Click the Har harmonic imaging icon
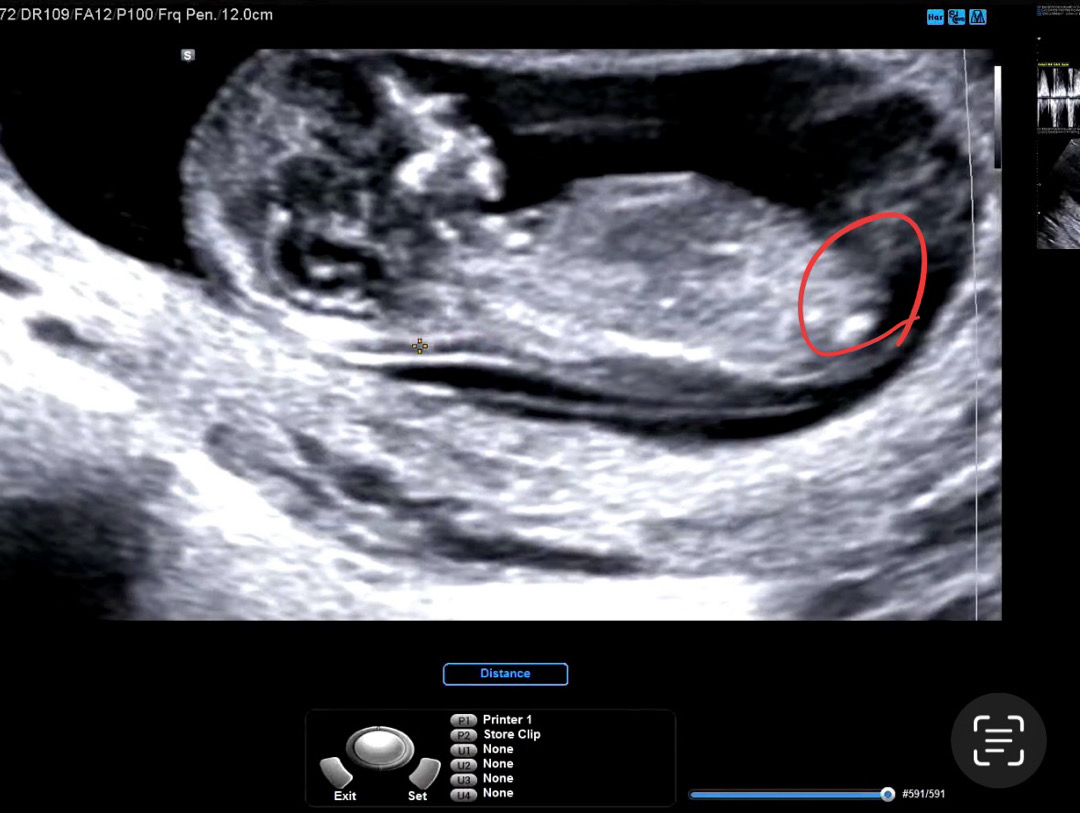 935,17
